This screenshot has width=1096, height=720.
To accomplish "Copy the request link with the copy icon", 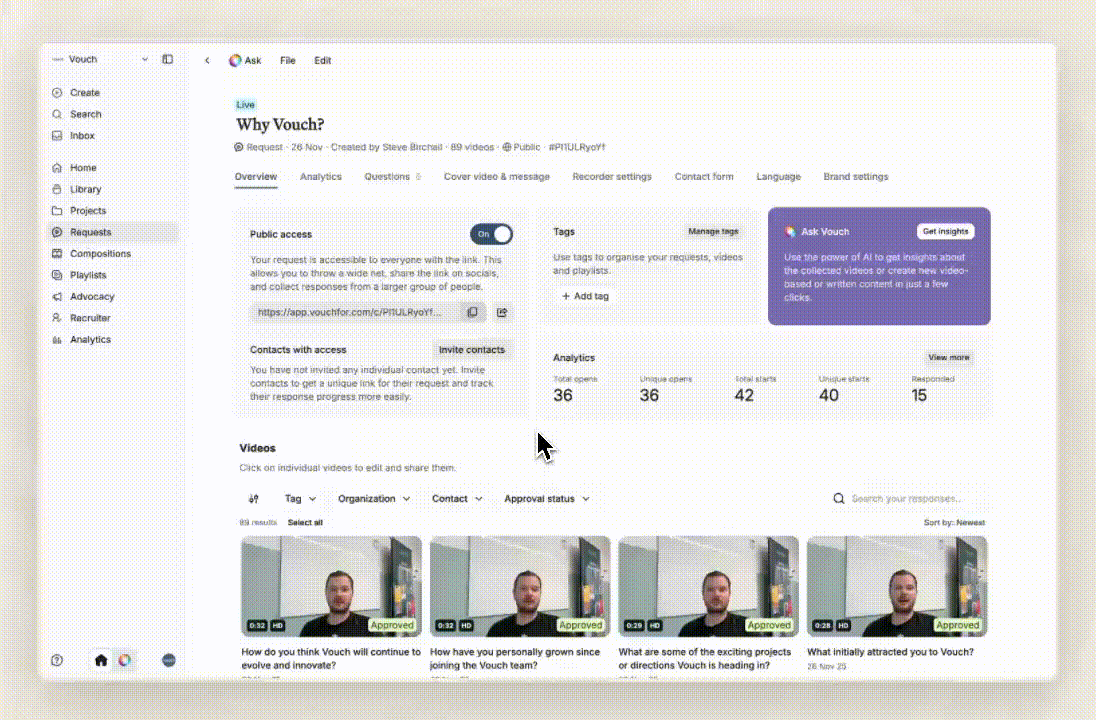I will (473, 312).
